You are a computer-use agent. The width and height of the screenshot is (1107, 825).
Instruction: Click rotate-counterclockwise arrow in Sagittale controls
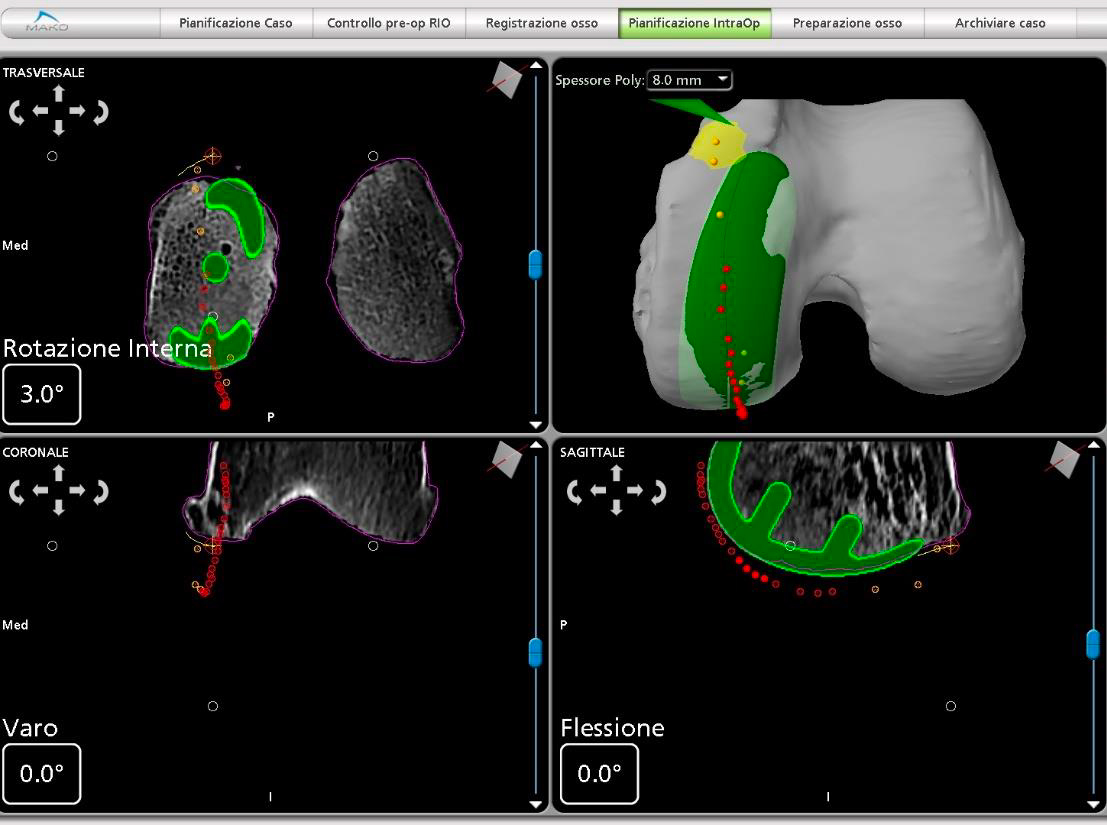pyautogui.click(x=575, y=491)
